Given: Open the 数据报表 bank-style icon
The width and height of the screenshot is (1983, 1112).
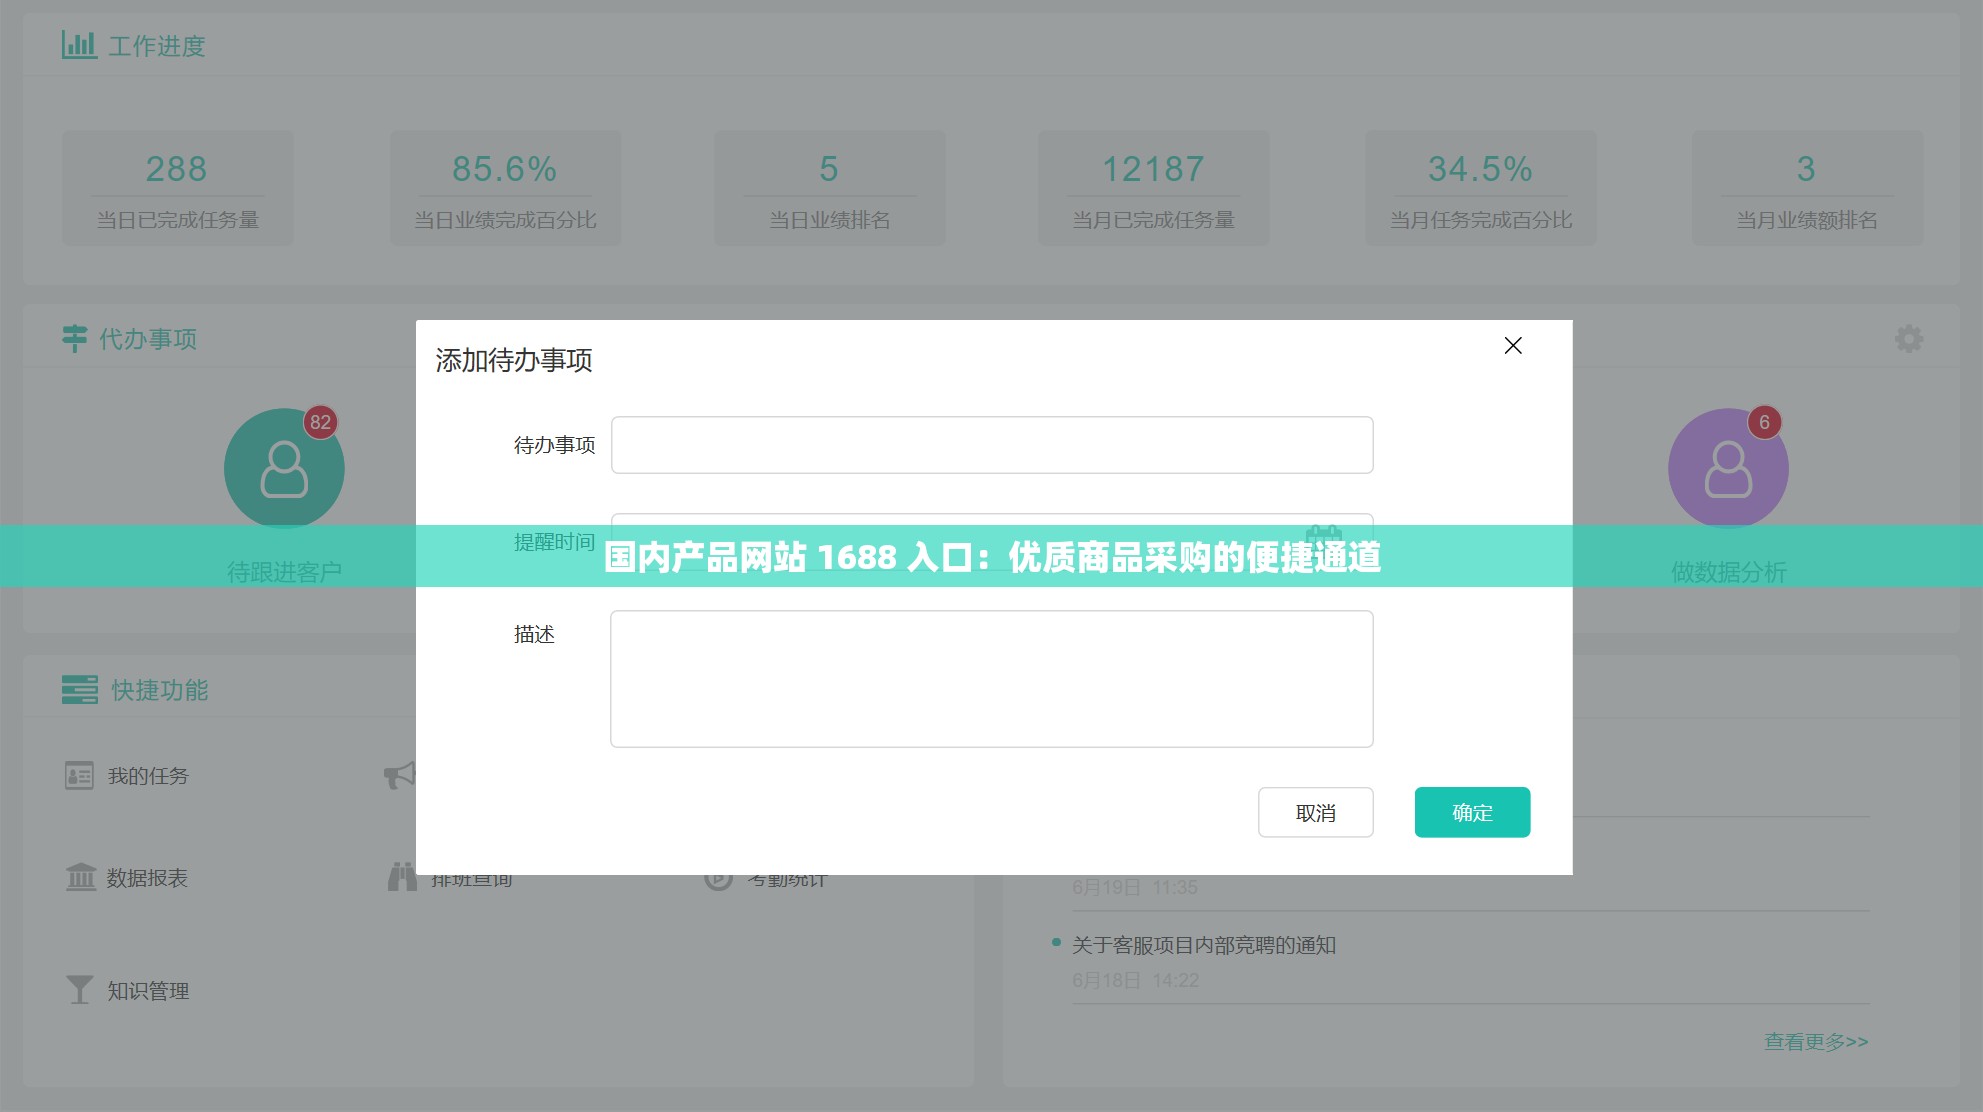Looking at the screenshot, I should click(x=79, y=878).
